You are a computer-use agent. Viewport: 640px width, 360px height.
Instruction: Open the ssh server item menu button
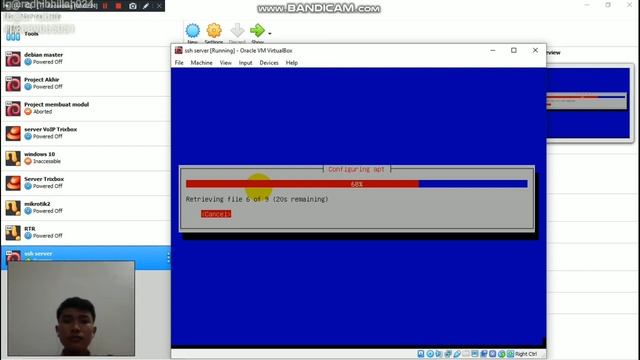[x=168, y=258]
